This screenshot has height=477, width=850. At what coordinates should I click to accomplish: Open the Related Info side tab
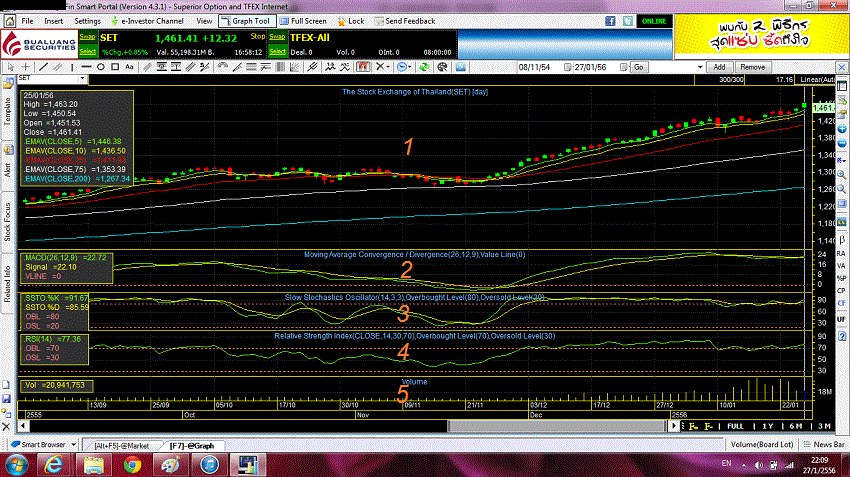(8, 284)
